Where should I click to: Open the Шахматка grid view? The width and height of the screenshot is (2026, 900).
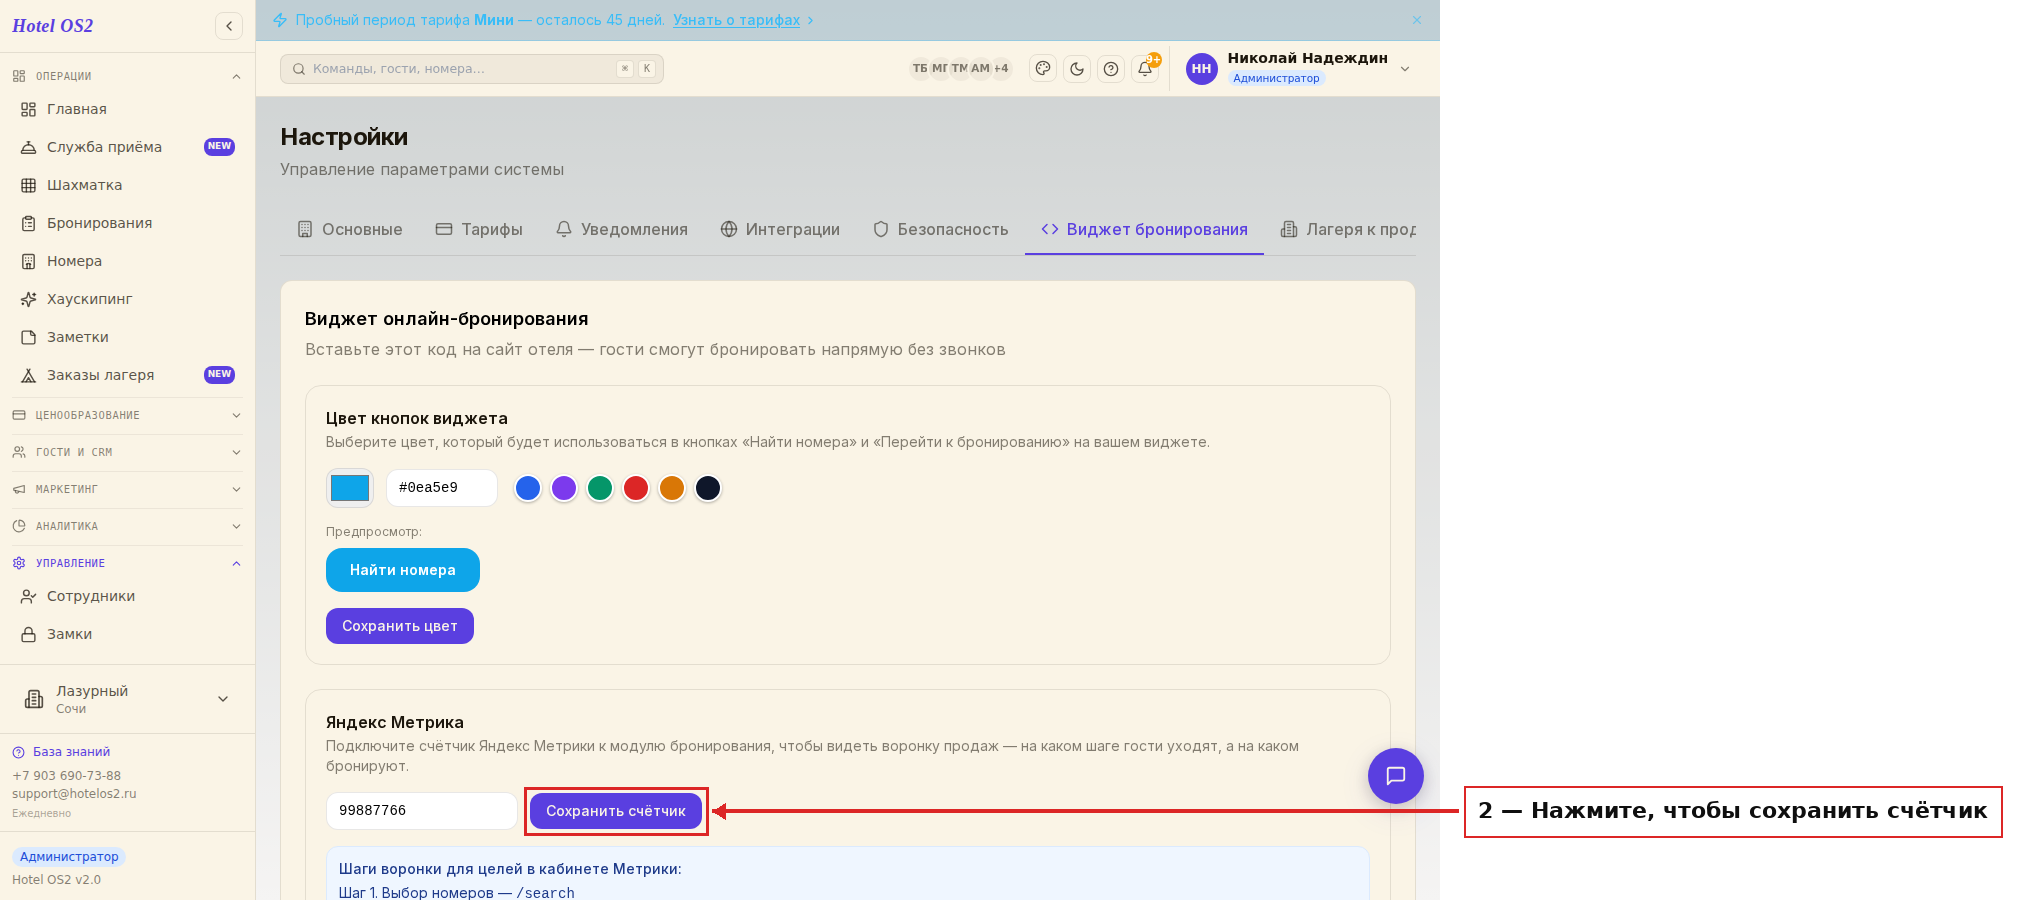click(x=127, y=185)
